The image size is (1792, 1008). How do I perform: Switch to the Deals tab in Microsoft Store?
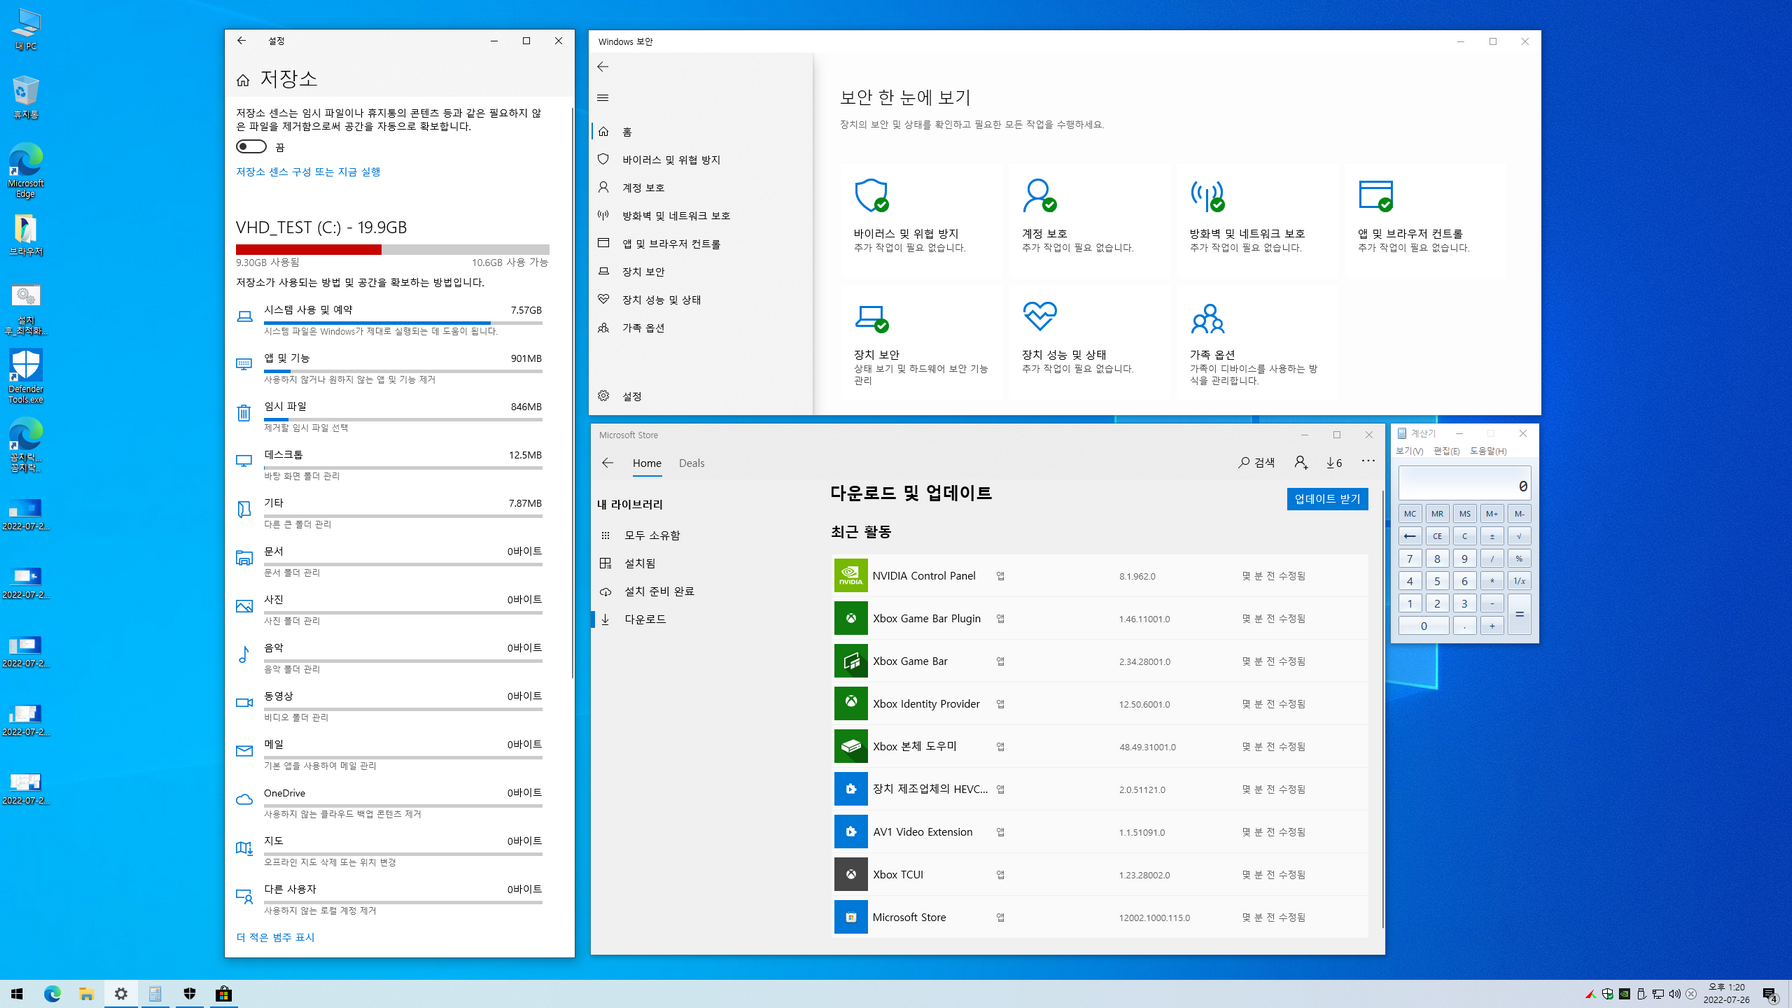coord(692,463)
